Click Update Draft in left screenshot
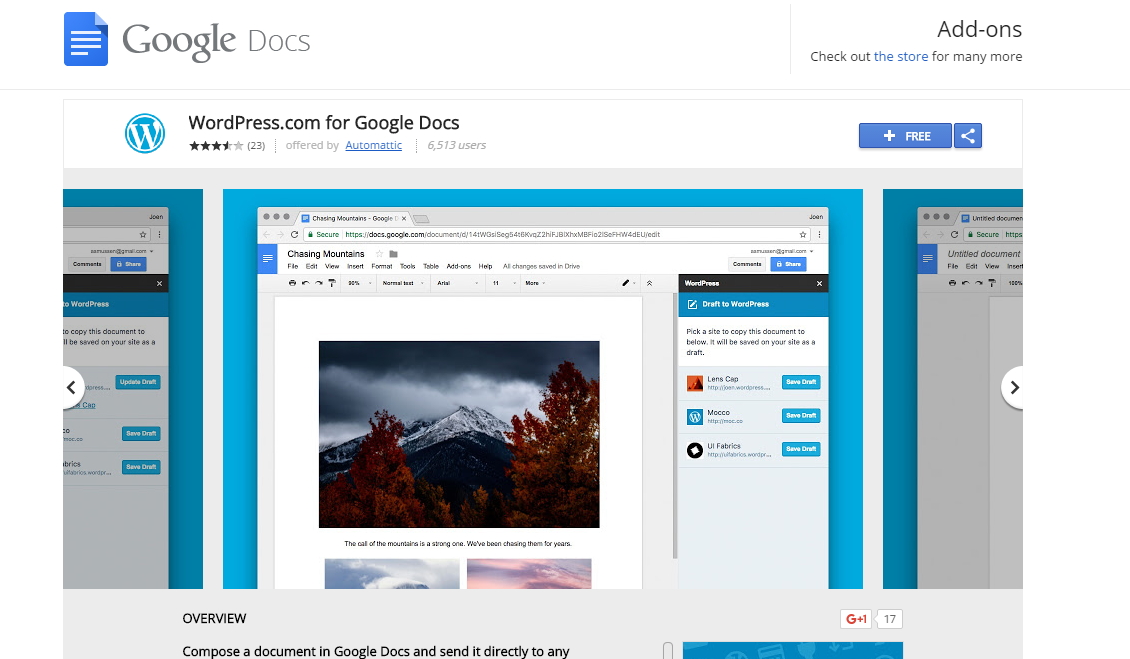Screen dimensions: 1130x659 coord(138,382)
